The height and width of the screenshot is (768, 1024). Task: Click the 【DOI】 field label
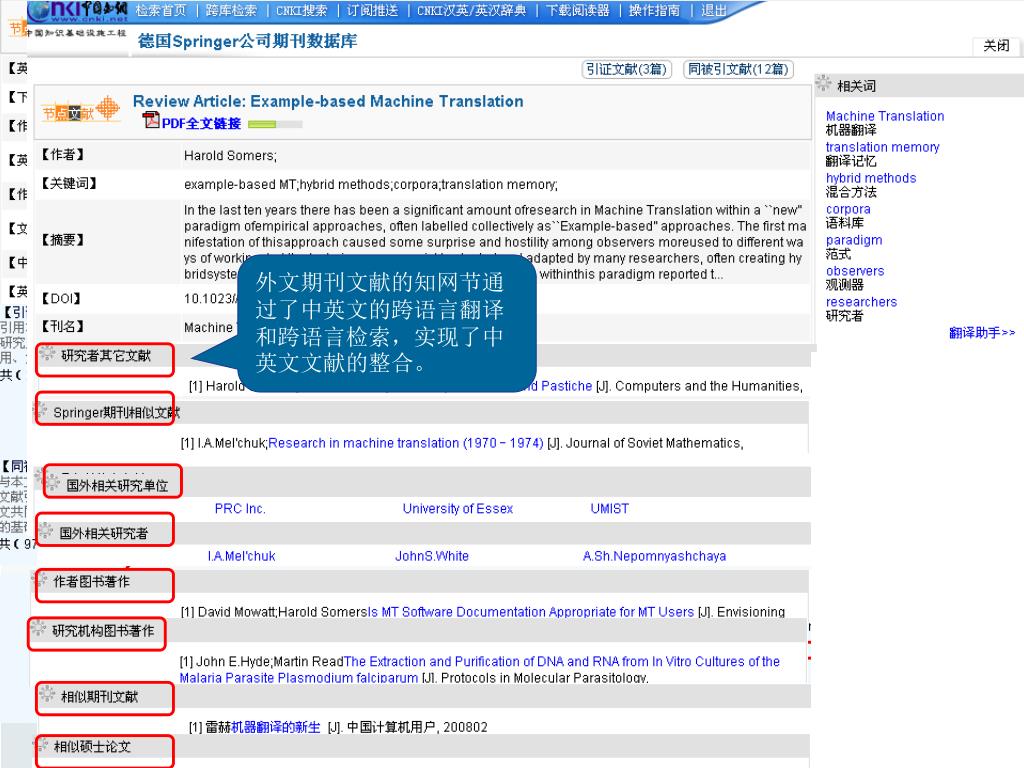[61, 298]
